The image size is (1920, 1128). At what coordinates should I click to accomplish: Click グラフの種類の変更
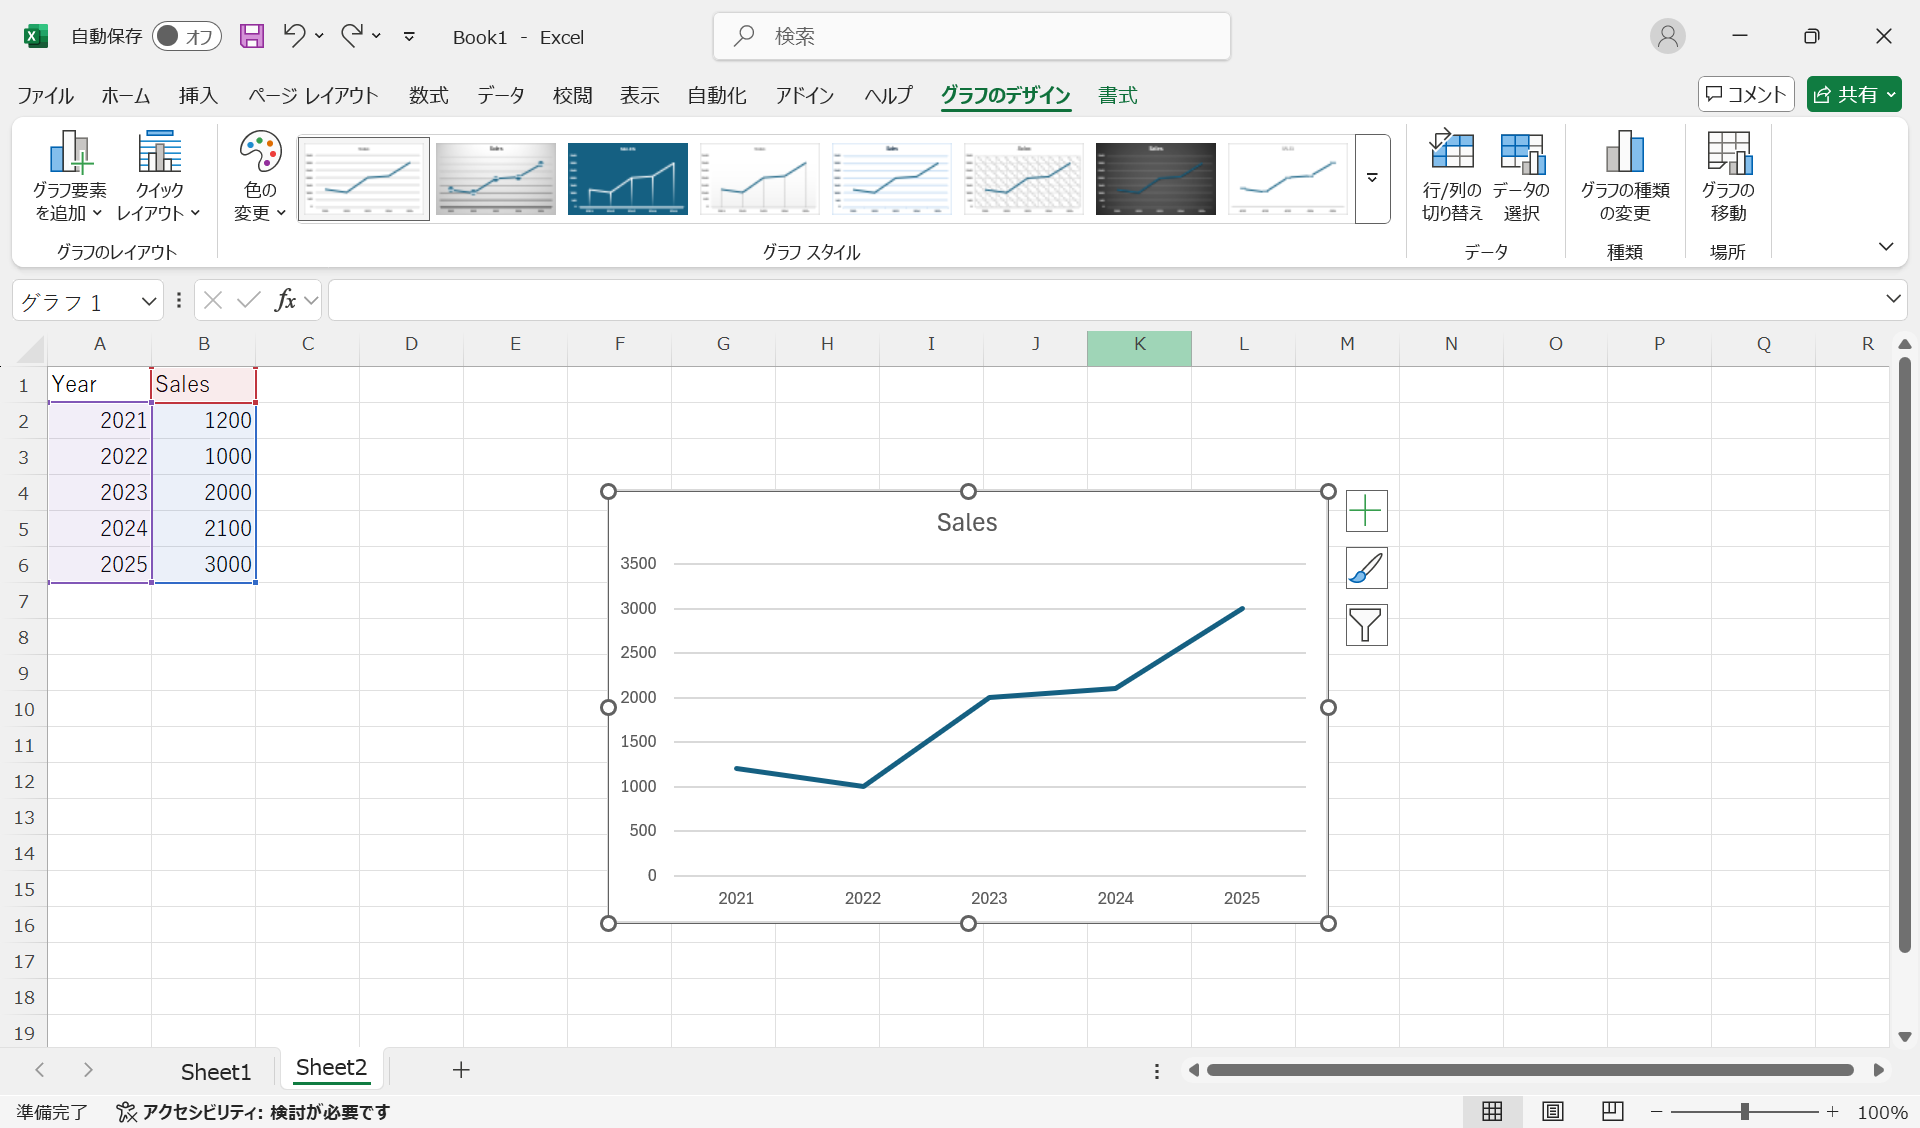pos(1624,178)
